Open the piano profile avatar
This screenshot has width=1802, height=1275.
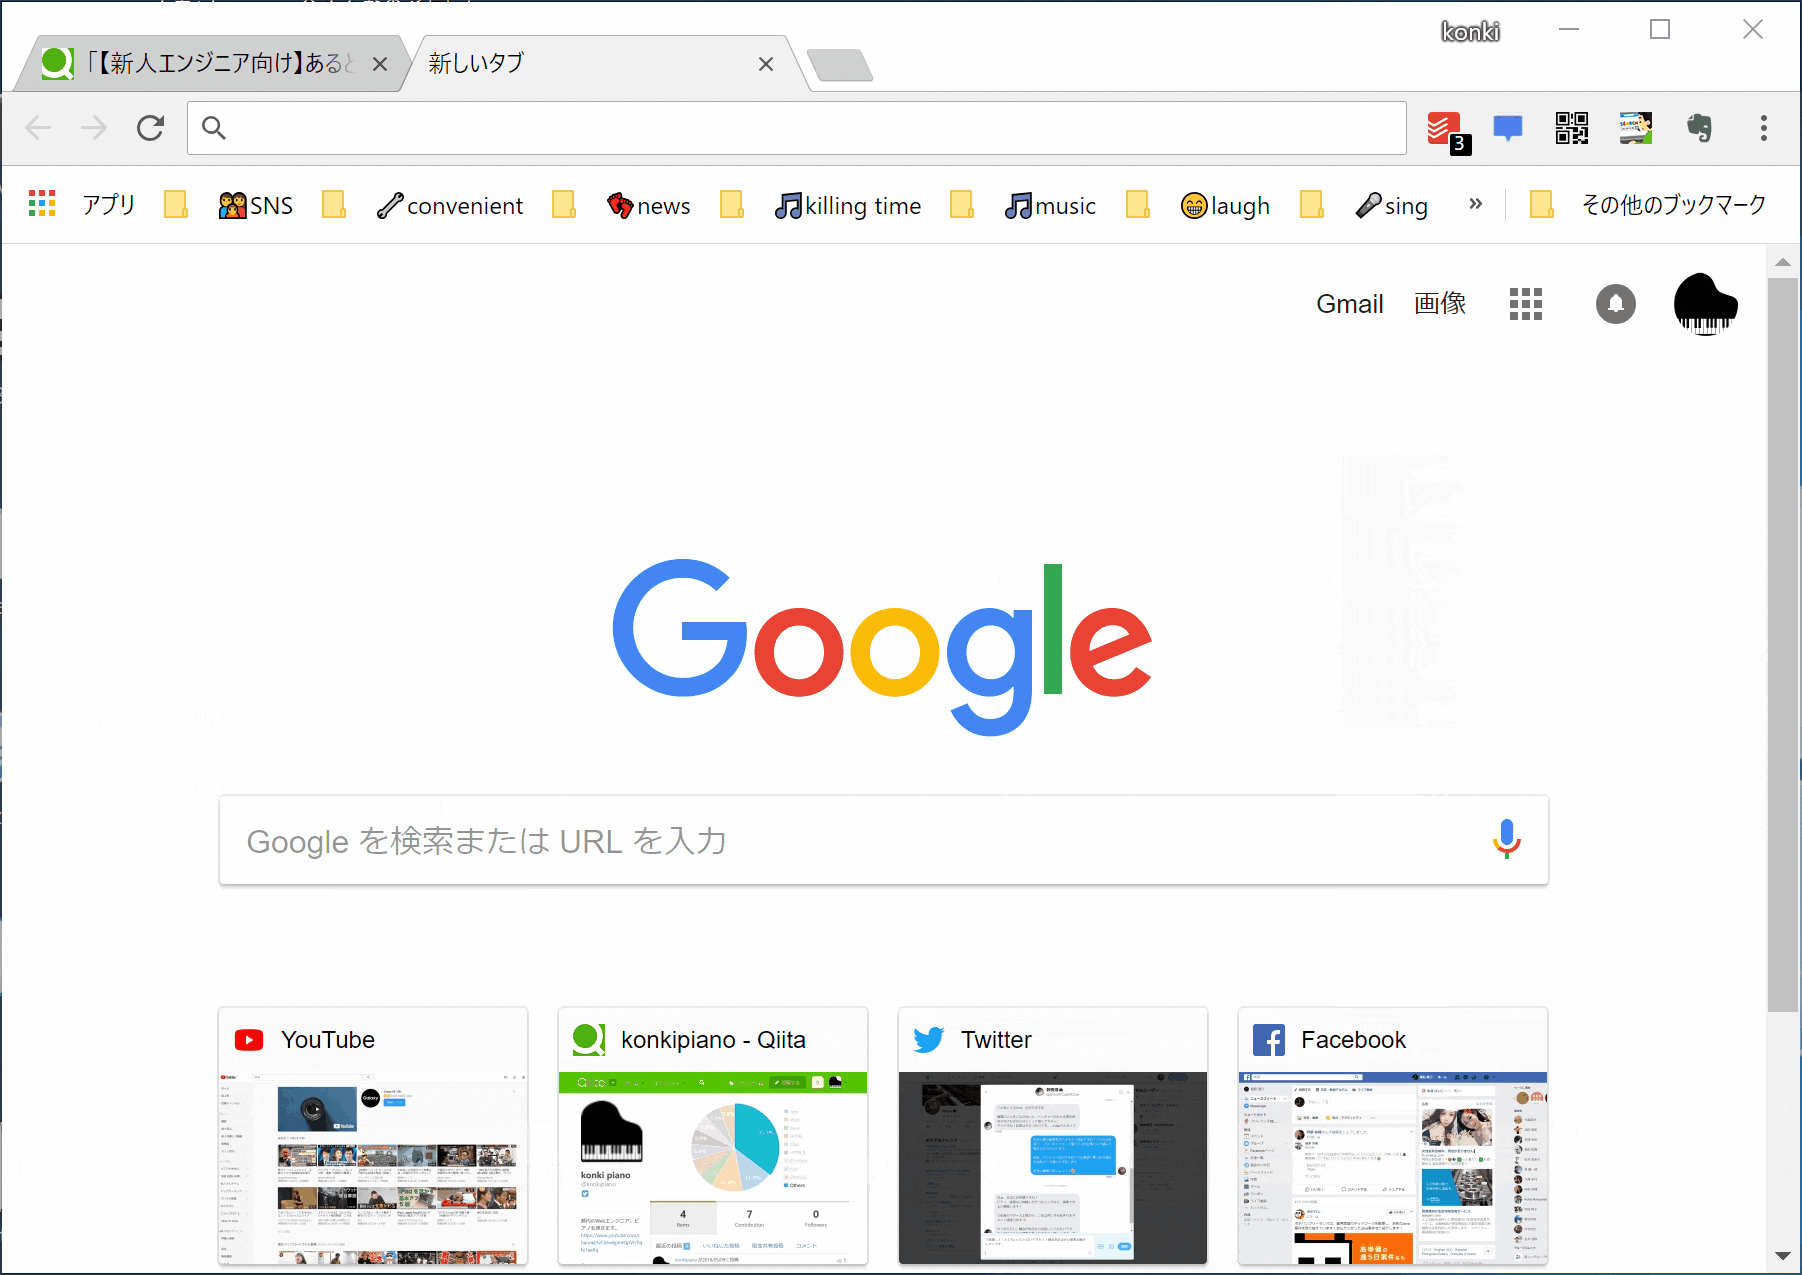pyautogui.click(x=1706, y=304)
